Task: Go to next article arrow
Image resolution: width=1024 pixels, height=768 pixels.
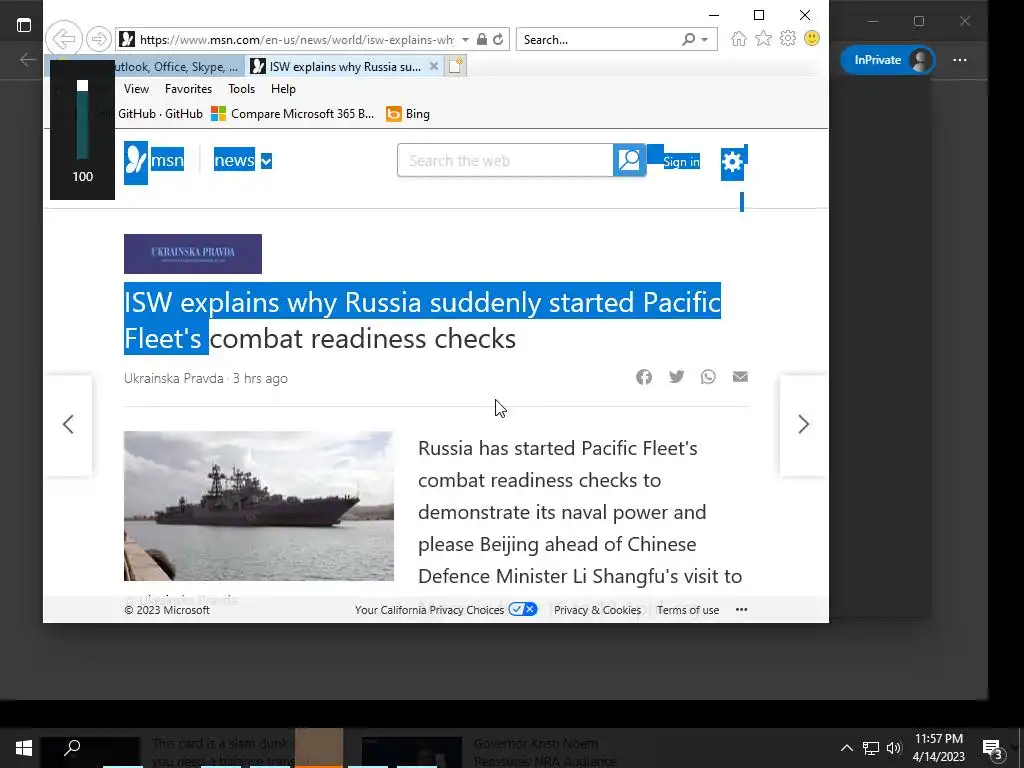Action: click(x=804, y=424)
